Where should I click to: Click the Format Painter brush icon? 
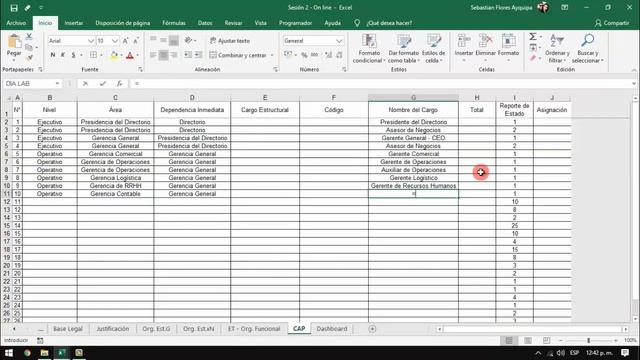coord(29,58)
